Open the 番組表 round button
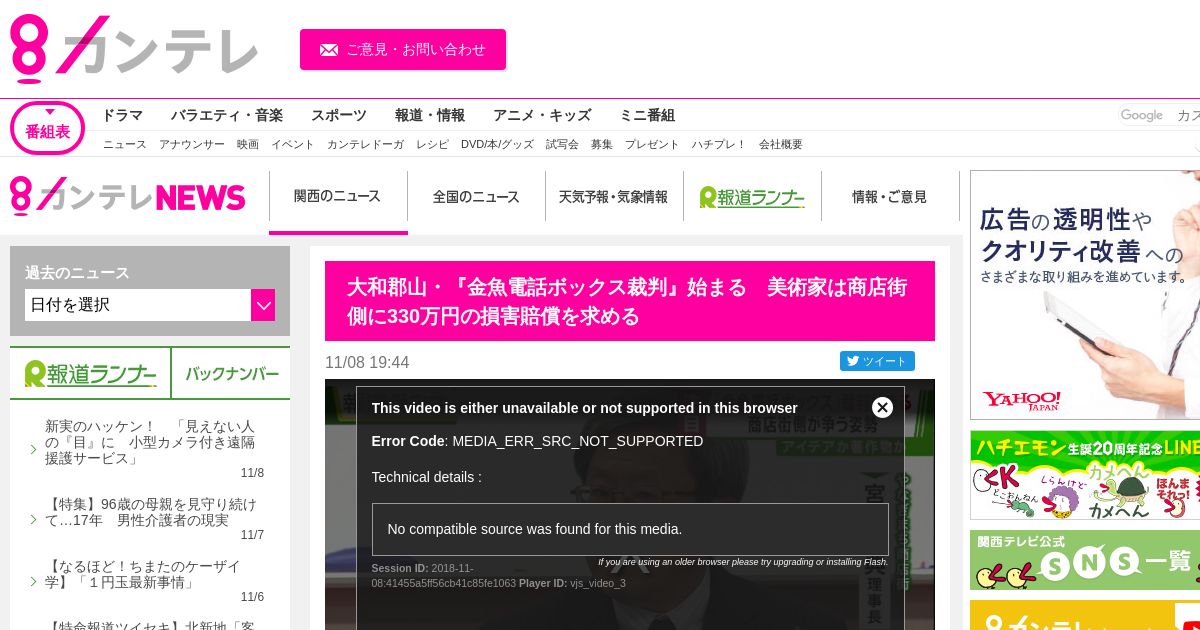1200x630 pixels. (47, 128)
